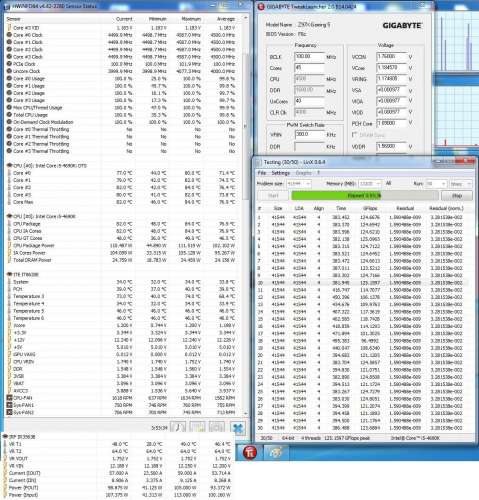Viewport: 479px width, 500px height.
Task: Open the Memory (MiB) dropdown in LinX
Action: click(x=370, y=184)
